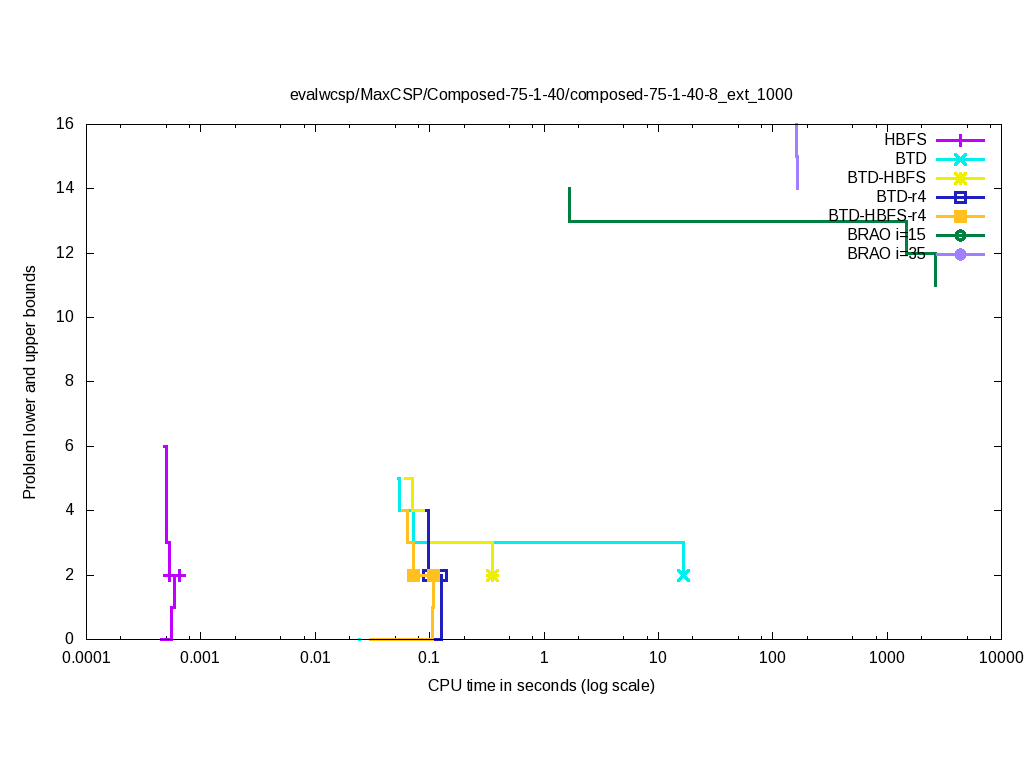
Task: Click the 16 tick label on the y-axis
Action: 65,125
